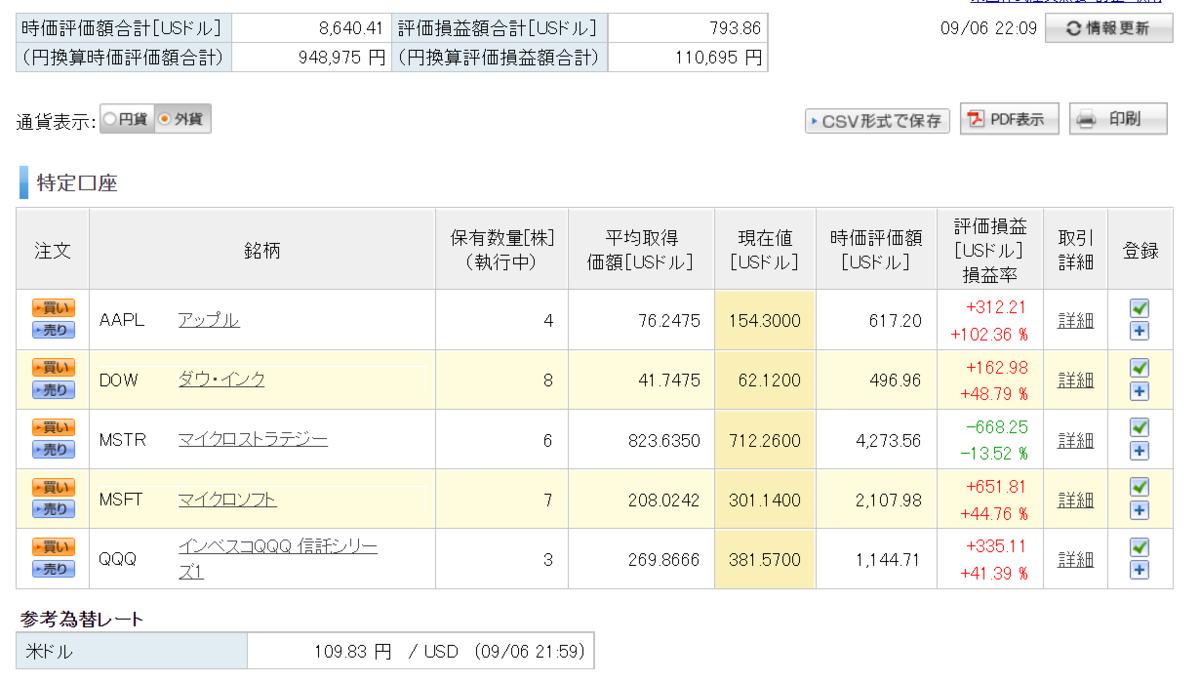Click the 印刷 print button
The height and width of the screenshot is (681, 1200).
[x=1118, y=119]
